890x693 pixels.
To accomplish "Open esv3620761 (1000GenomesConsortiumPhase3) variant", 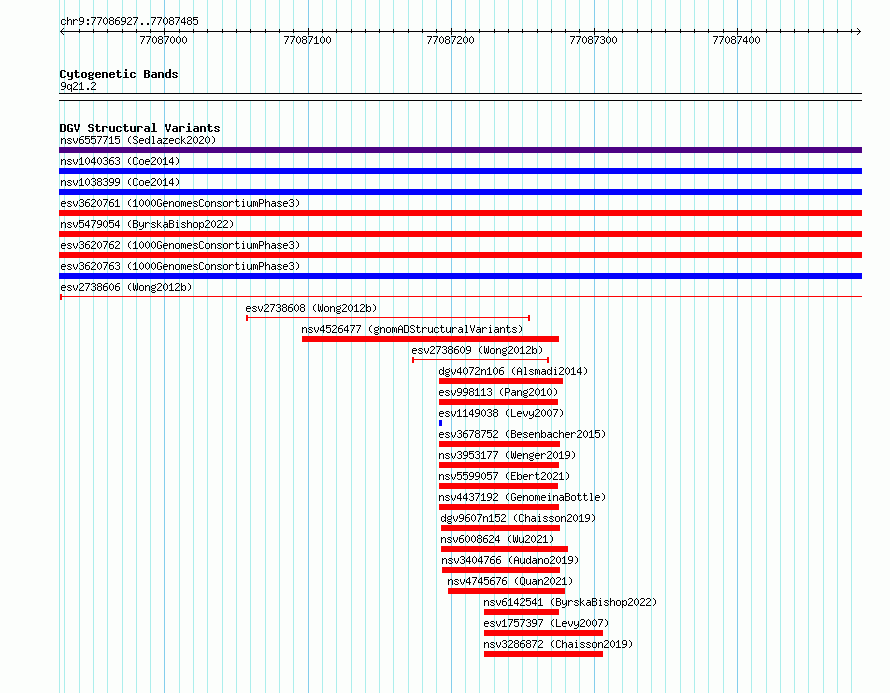I will [x=180, y=203].
